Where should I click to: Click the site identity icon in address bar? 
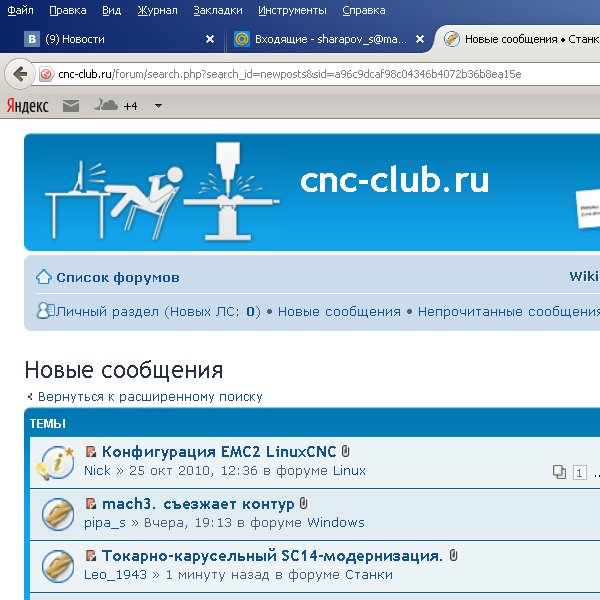[46, 74]
